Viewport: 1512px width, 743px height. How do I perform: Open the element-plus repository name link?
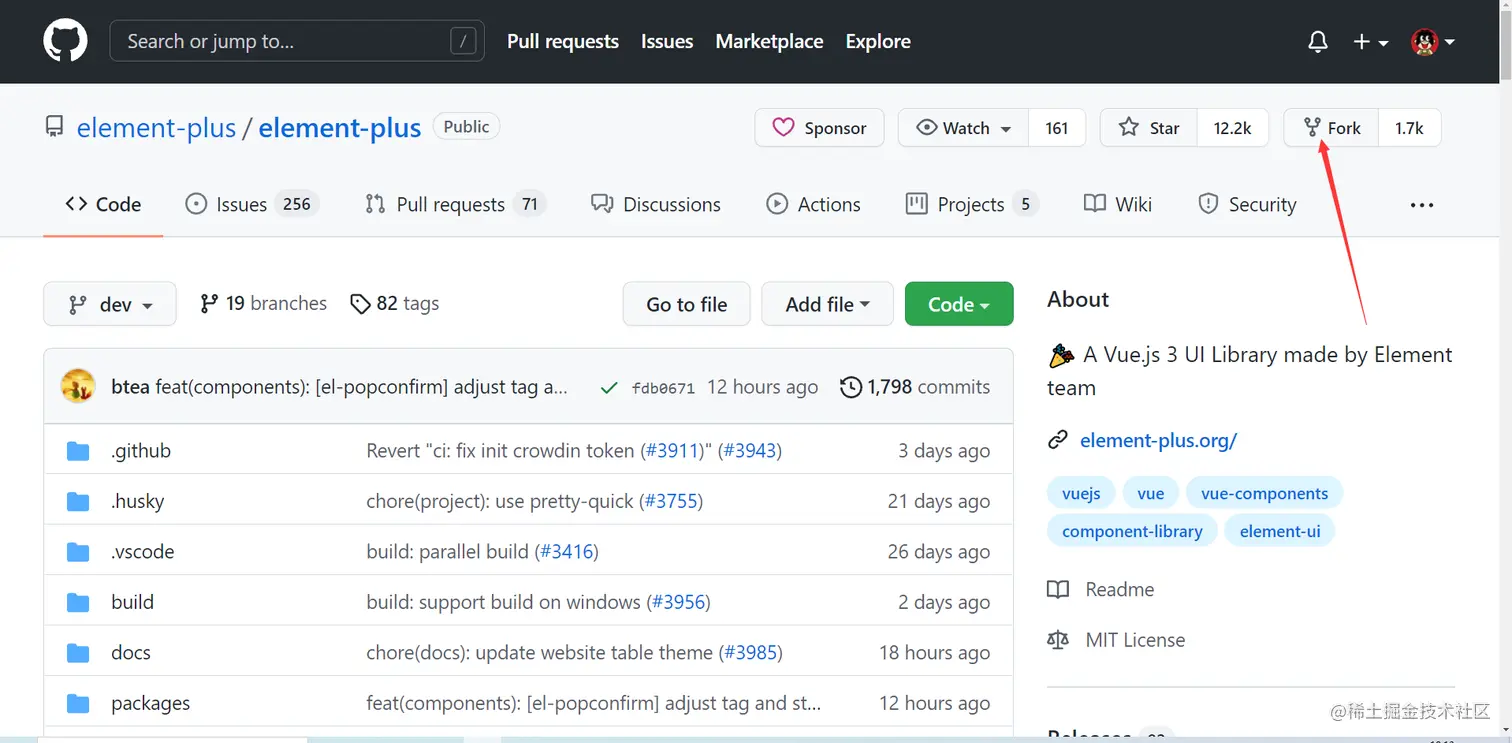(340, 128)
